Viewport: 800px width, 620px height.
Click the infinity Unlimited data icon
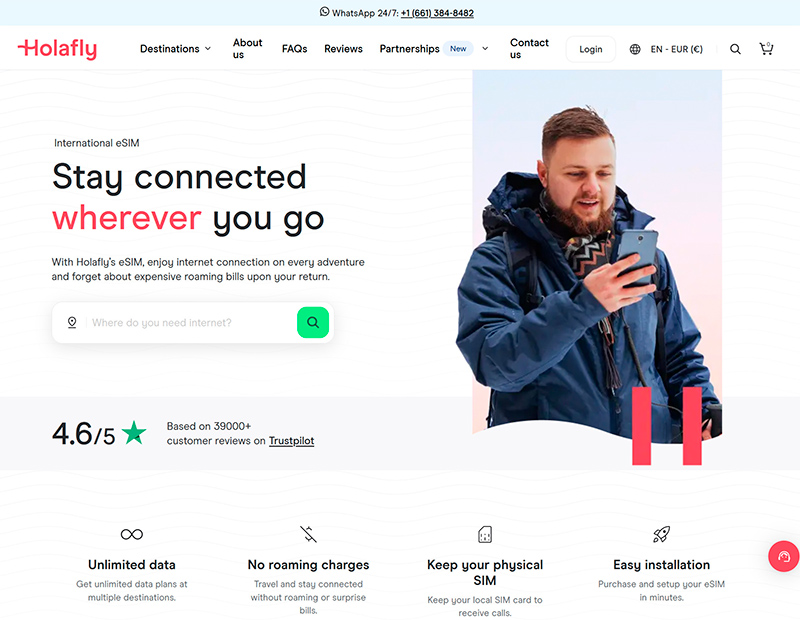(132, 534)
